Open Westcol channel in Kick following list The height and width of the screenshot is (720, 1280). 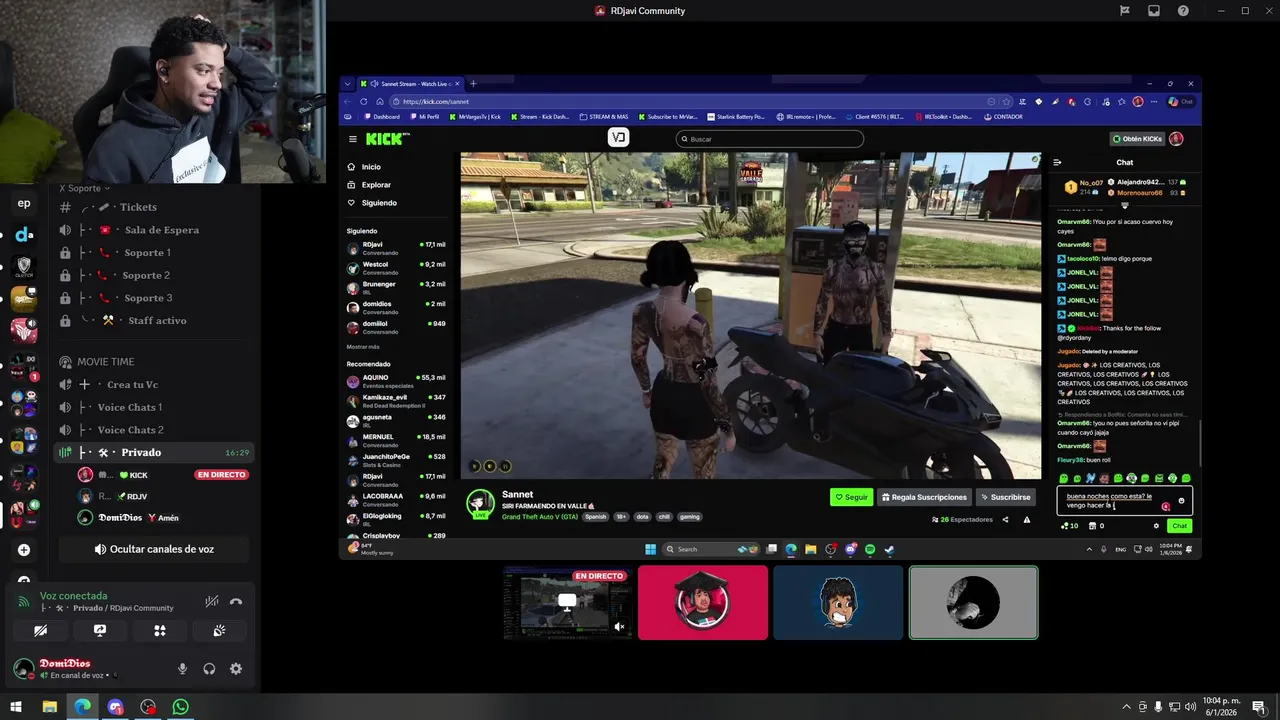tap(397, 268)
